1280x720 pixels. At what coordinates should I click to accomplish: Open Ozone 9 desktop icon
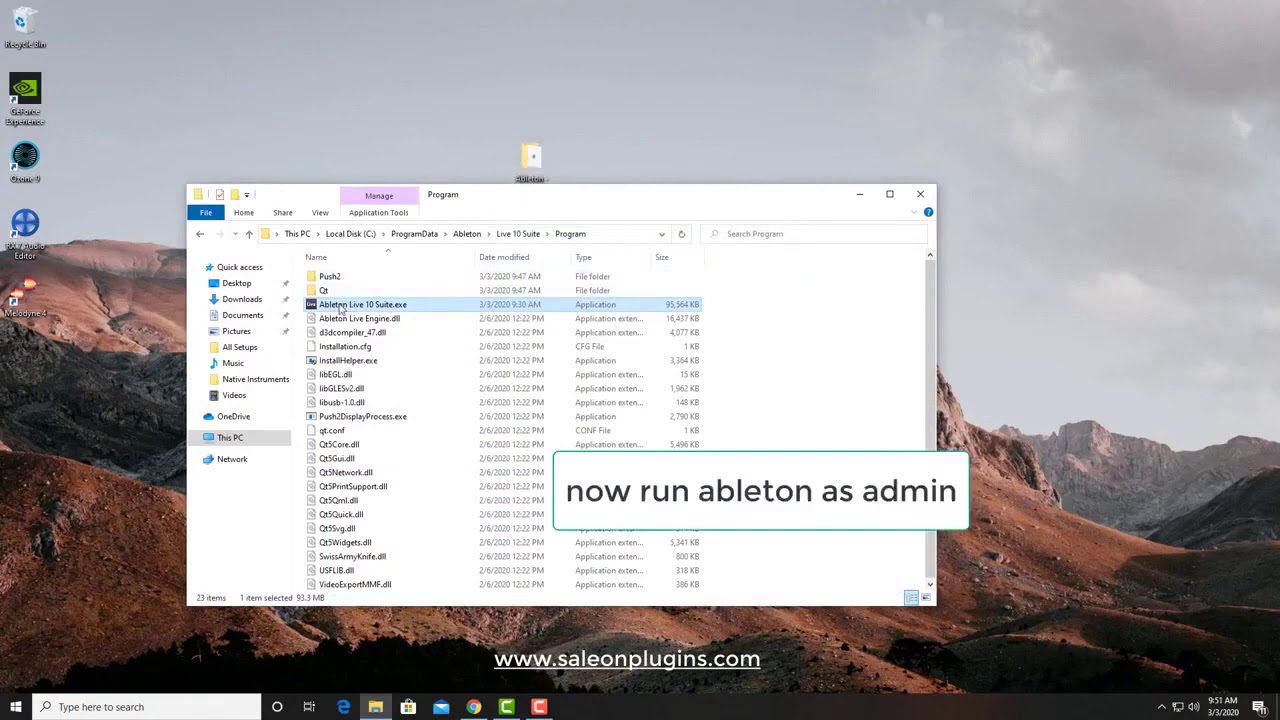coord(25,164)
